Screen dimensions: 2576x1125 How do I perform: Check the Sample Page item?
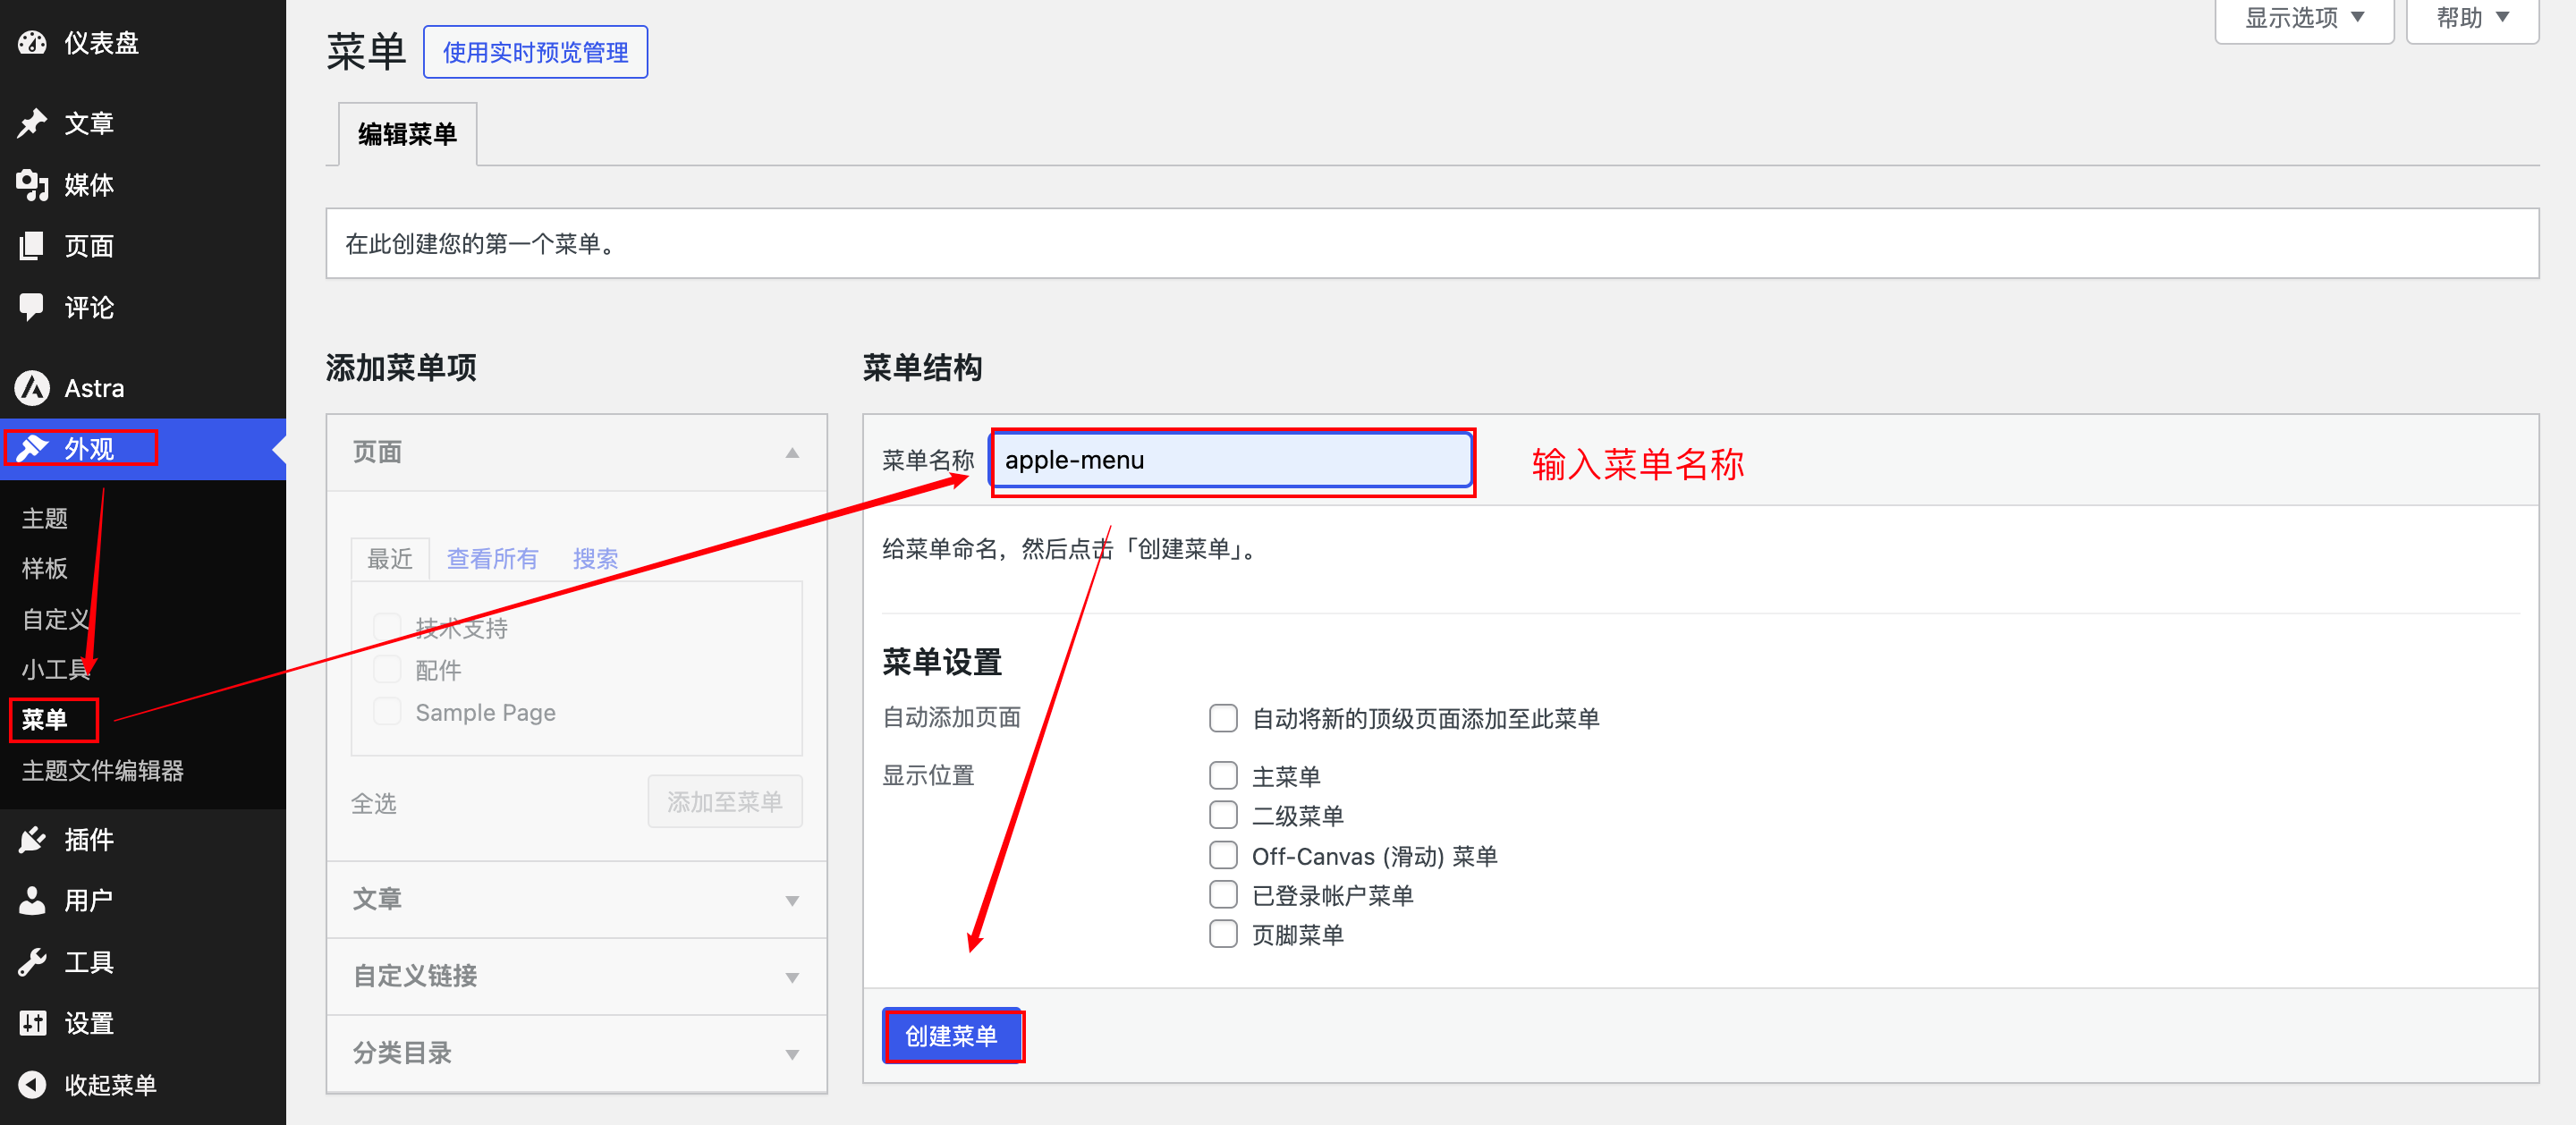point(387,712)
